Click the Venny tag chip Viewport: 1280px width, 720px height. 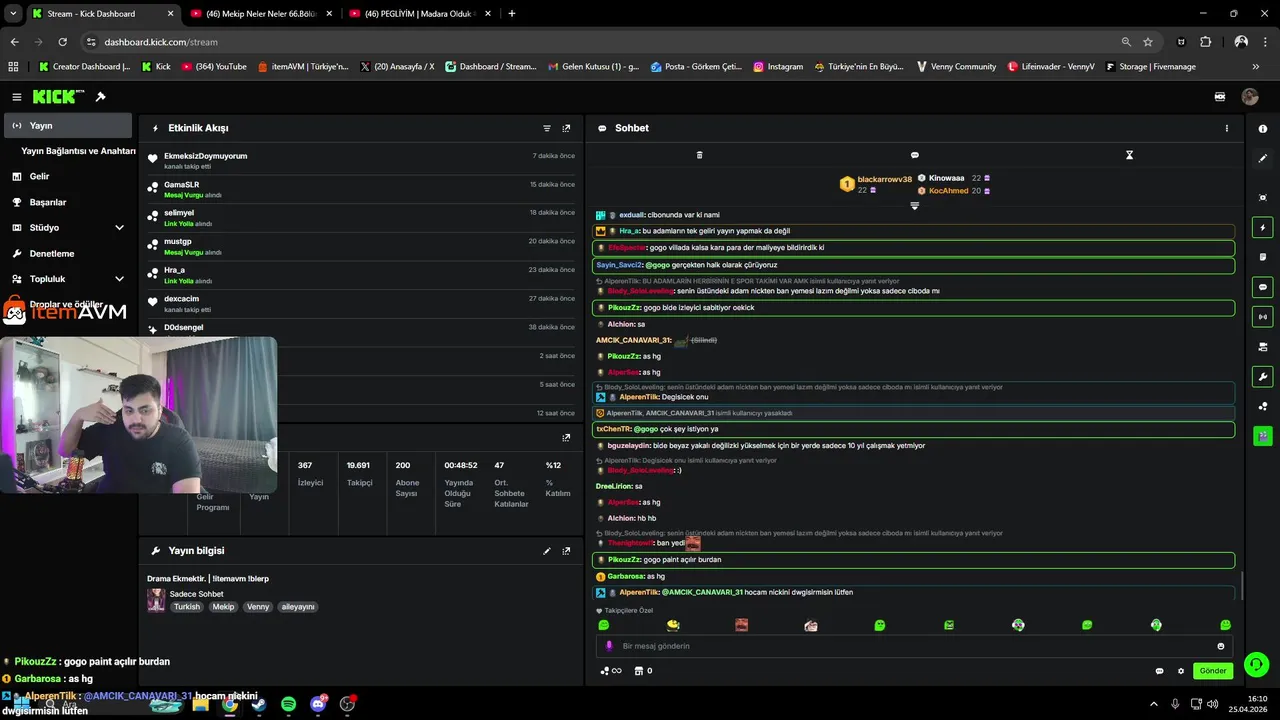pos(258,607)
